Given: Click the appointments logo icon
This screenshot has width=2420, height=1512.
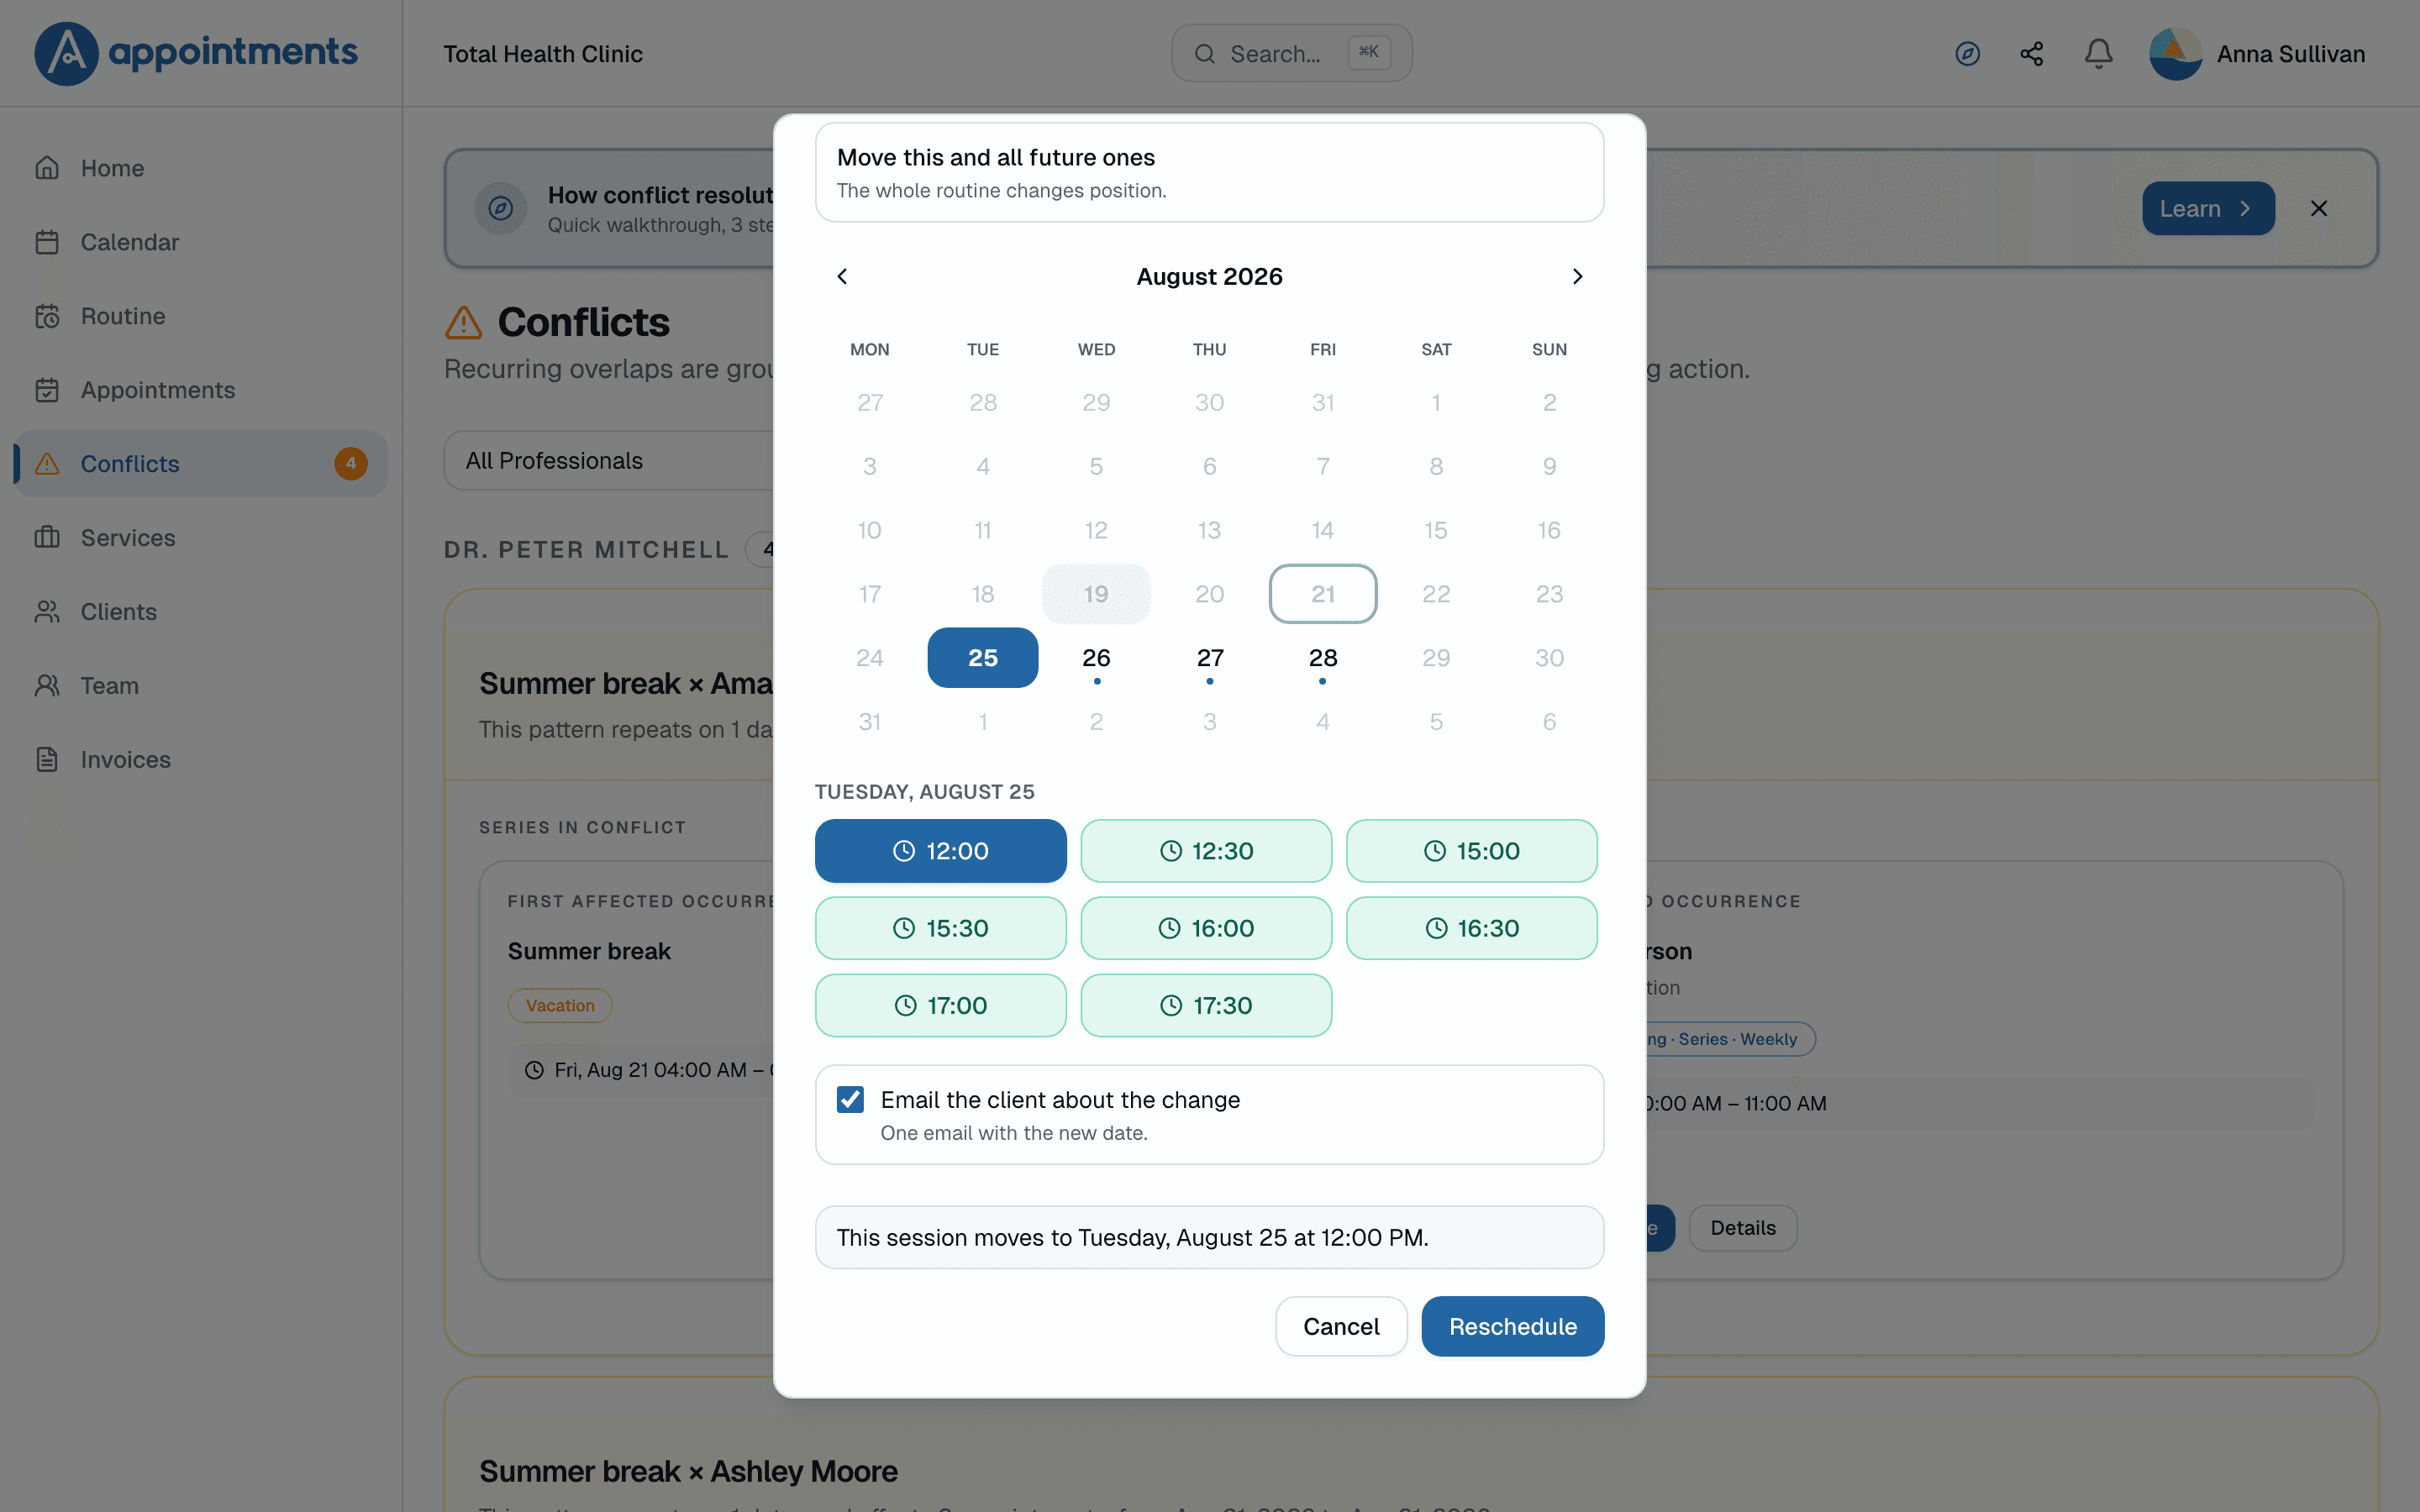Looking at the screenshot, I should pos(66,53).
